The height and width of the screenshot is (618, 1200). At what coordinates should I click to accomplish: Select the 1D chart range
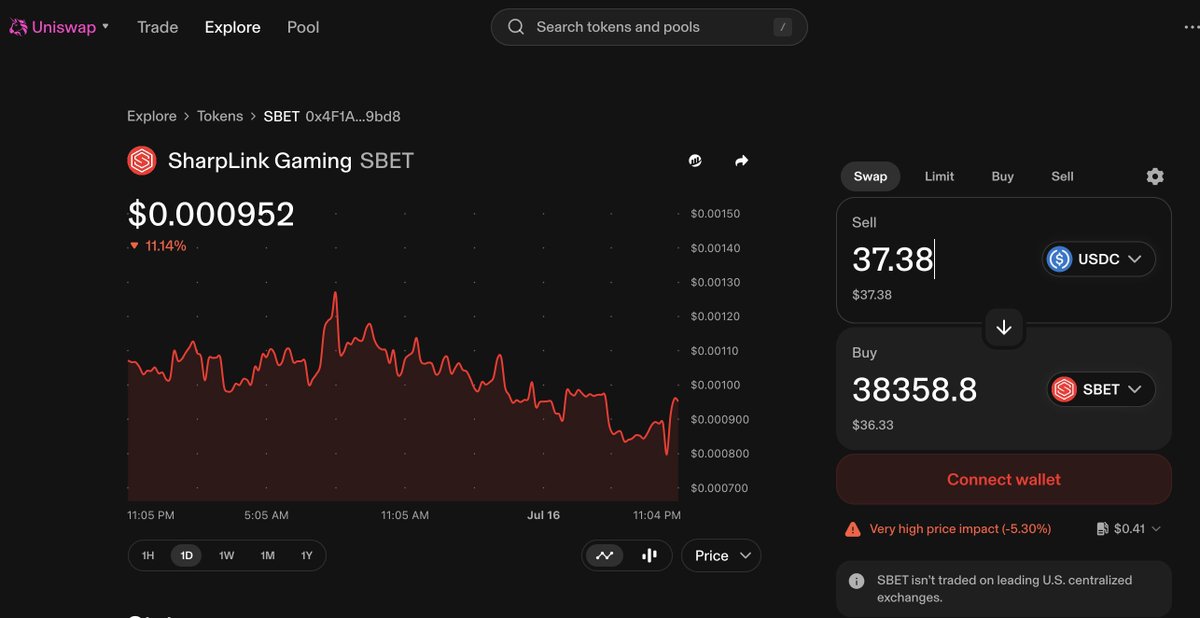coord(187,555)
